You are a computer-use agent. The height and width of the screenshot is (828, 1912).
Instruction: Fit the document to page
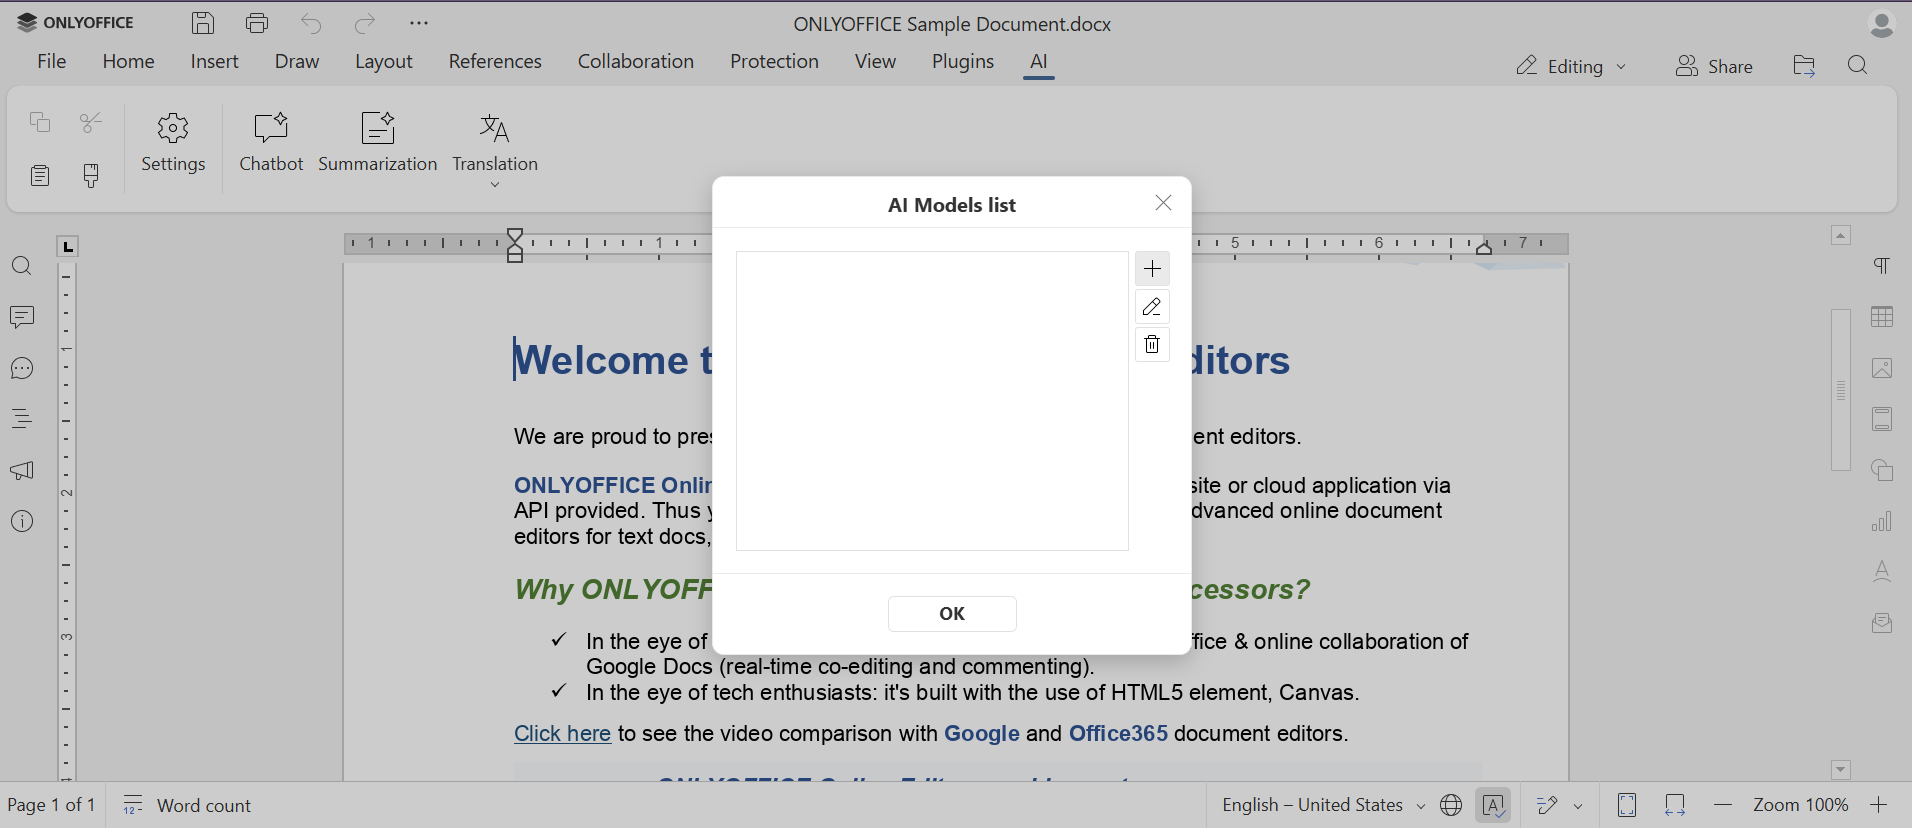click(1627, 805)
